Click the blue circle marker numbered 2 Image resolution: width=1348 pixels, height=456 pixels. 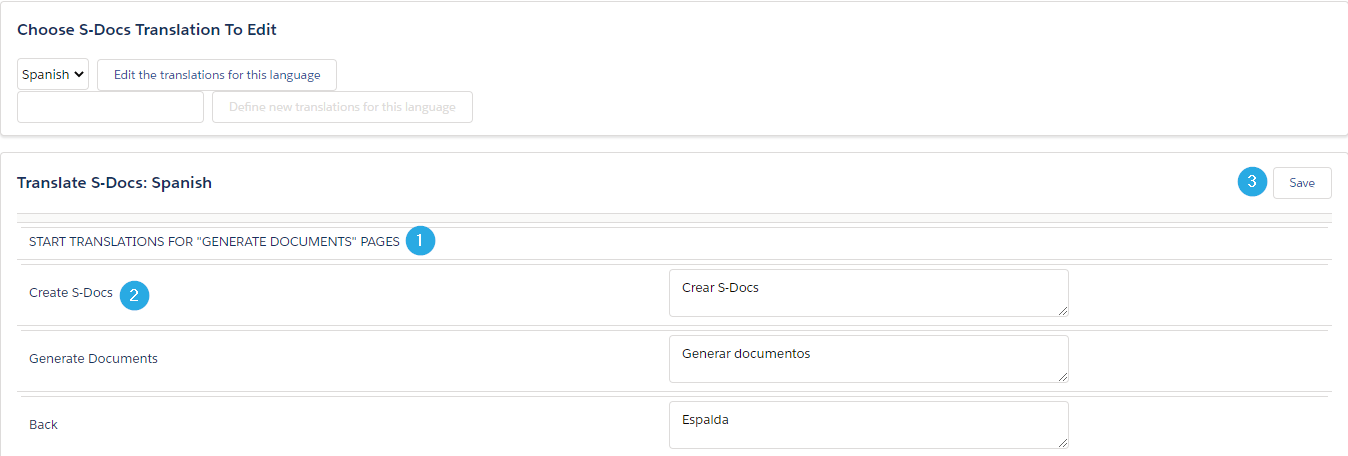[x=134, y=296]
